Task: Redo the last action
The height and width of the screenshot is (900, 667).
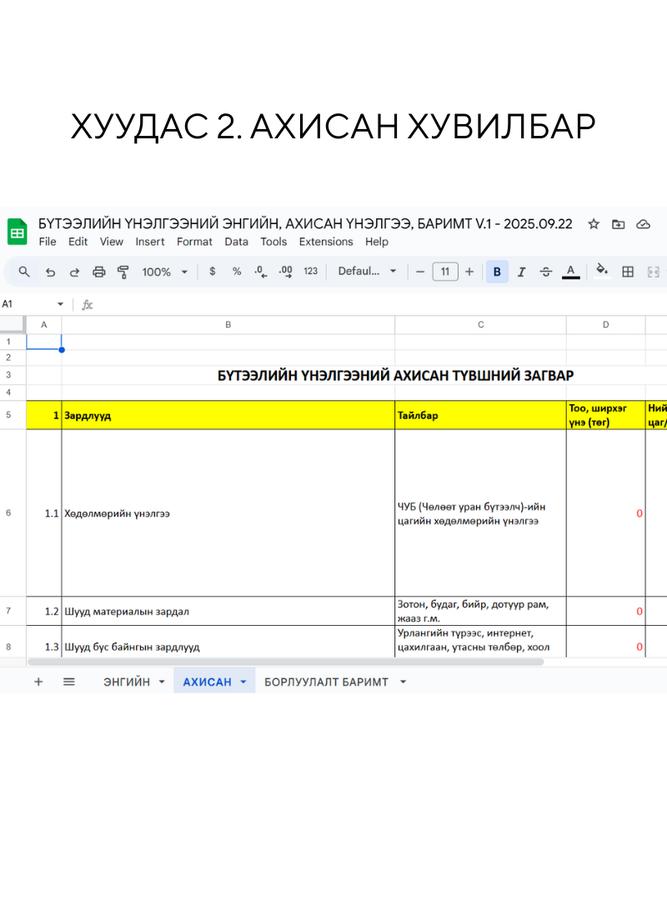Action: 75,271
